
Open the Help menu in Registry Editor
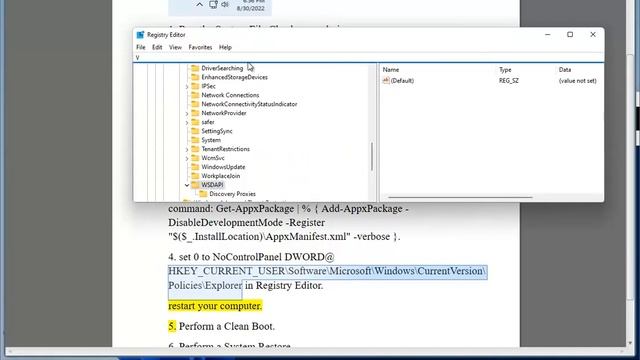tap(225, 47)
